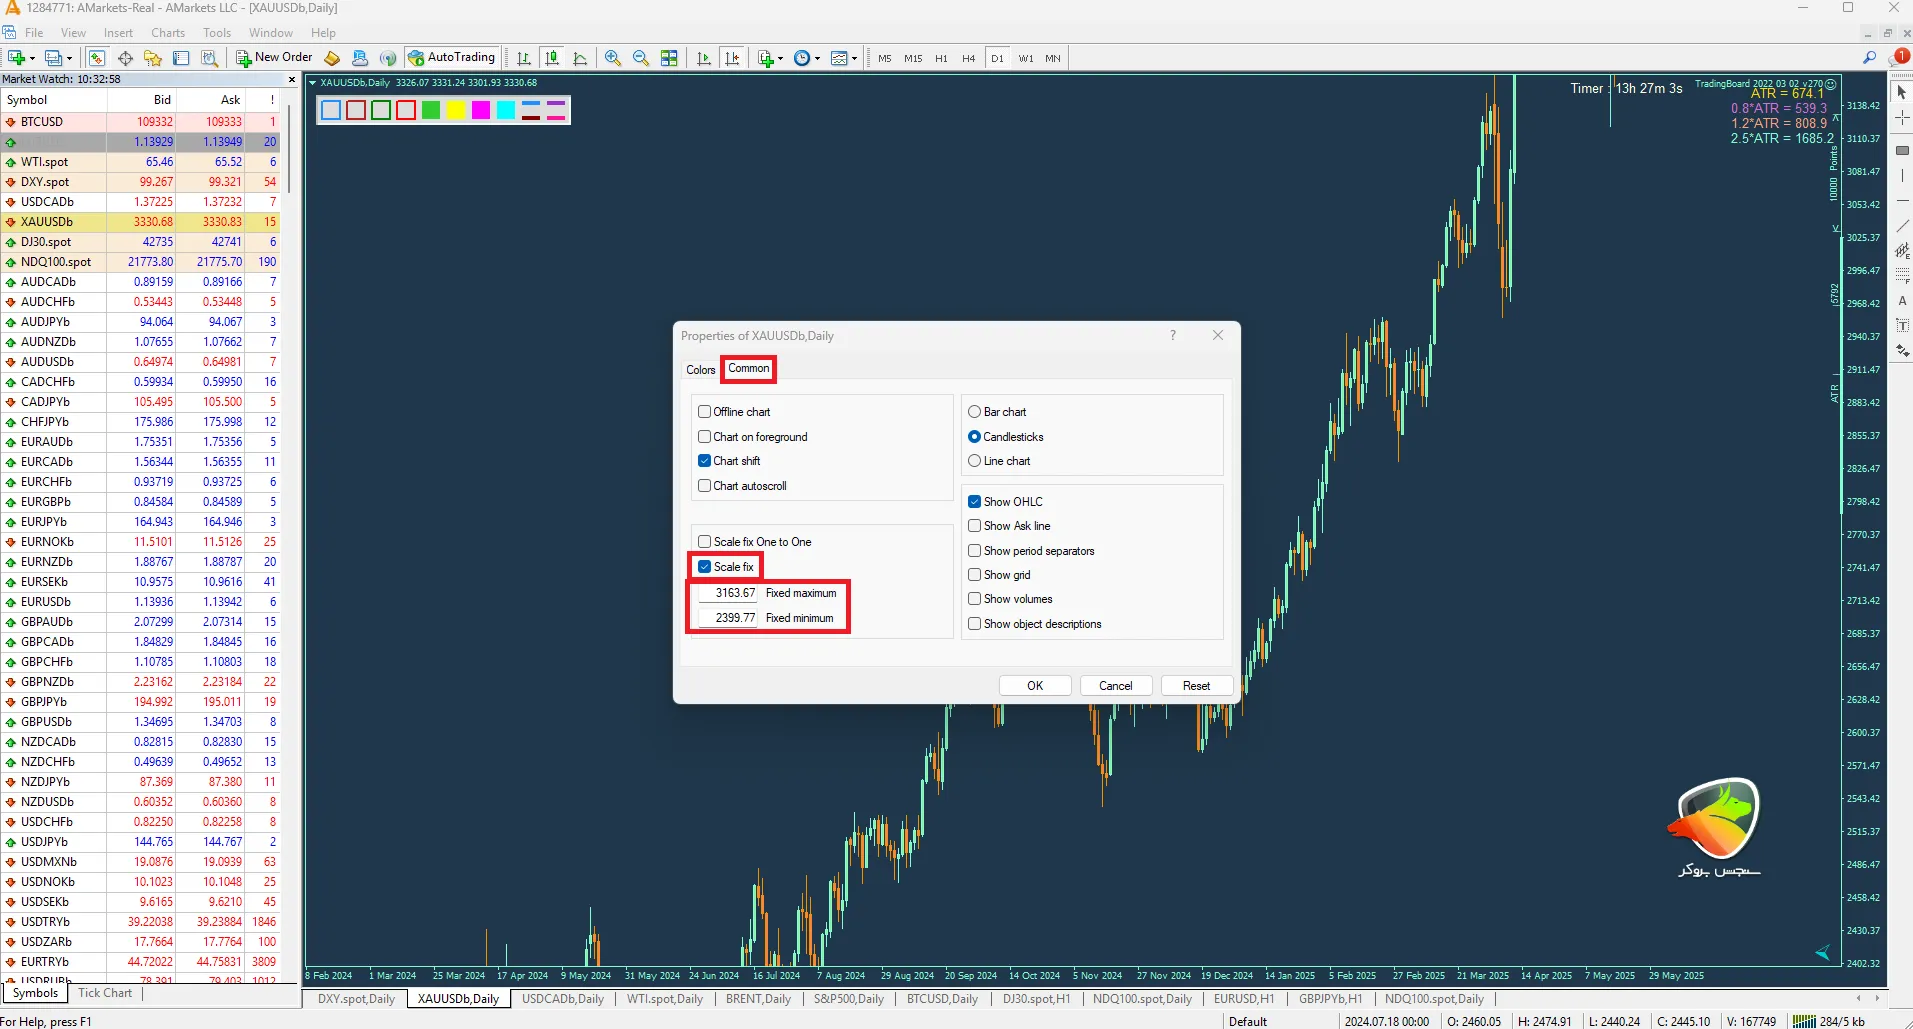Click the Tile Windows icon
The width and height of the screenshot is (1913, 1029).
(669, 58)
